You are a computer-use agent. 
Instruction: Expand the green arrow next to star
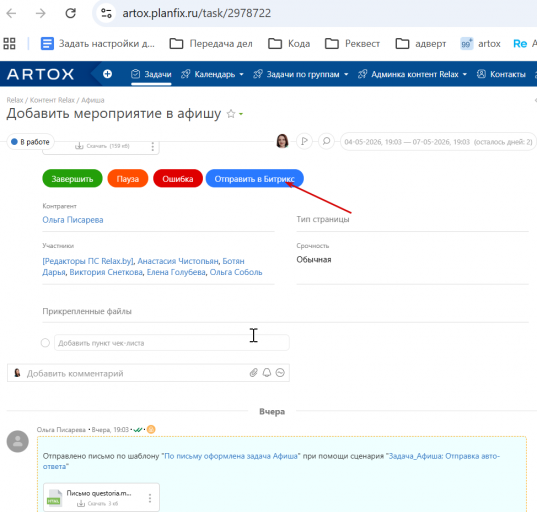(x=241, y=114)
